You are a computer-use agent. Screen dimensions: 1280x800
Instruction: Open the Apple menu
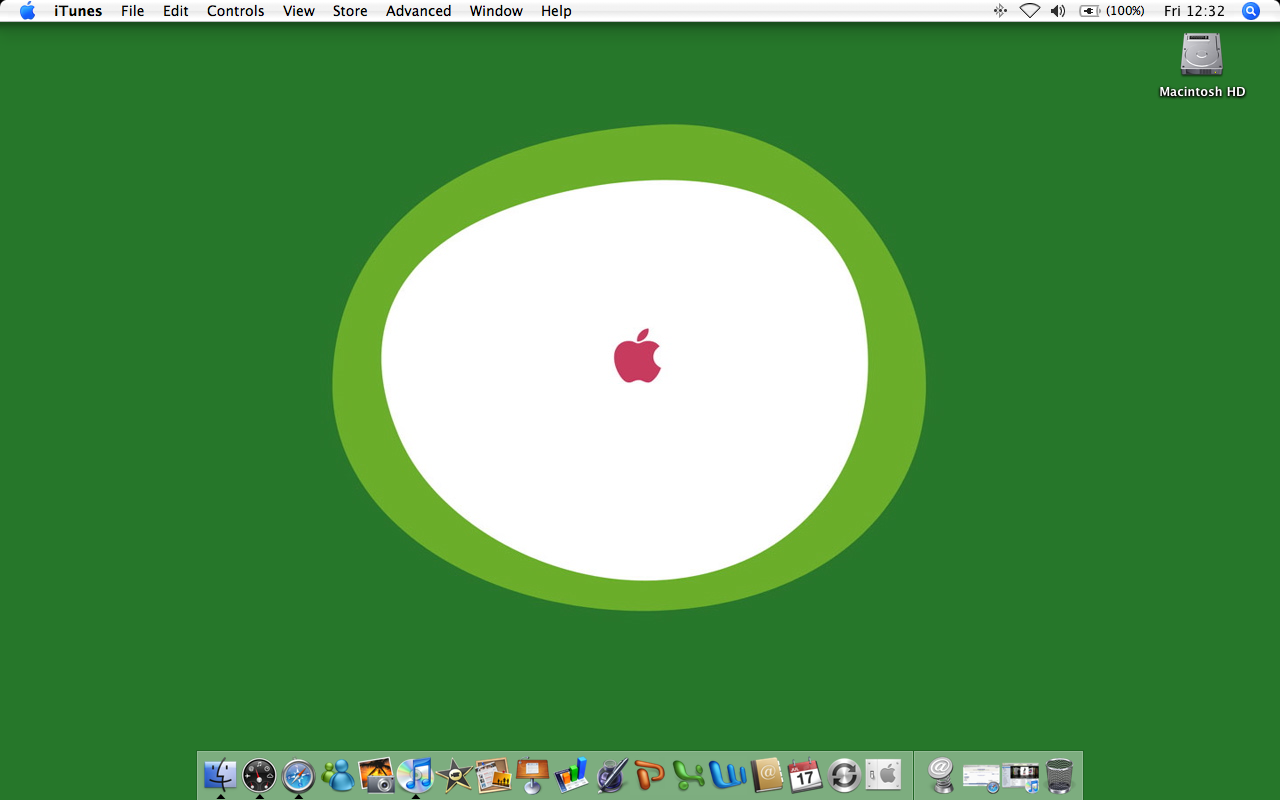point(27,11)
